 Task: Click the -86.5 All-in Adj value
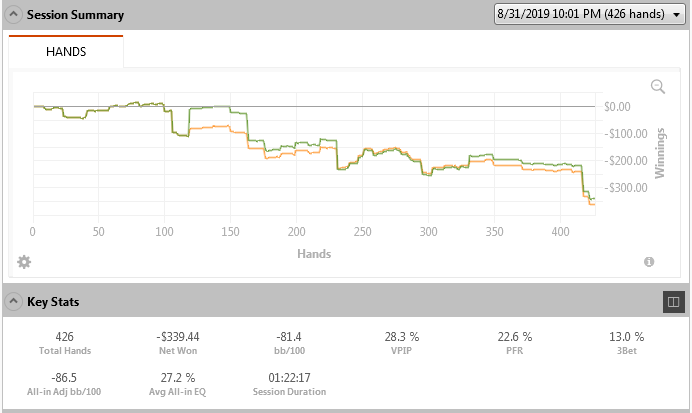(x=64, y=378)
